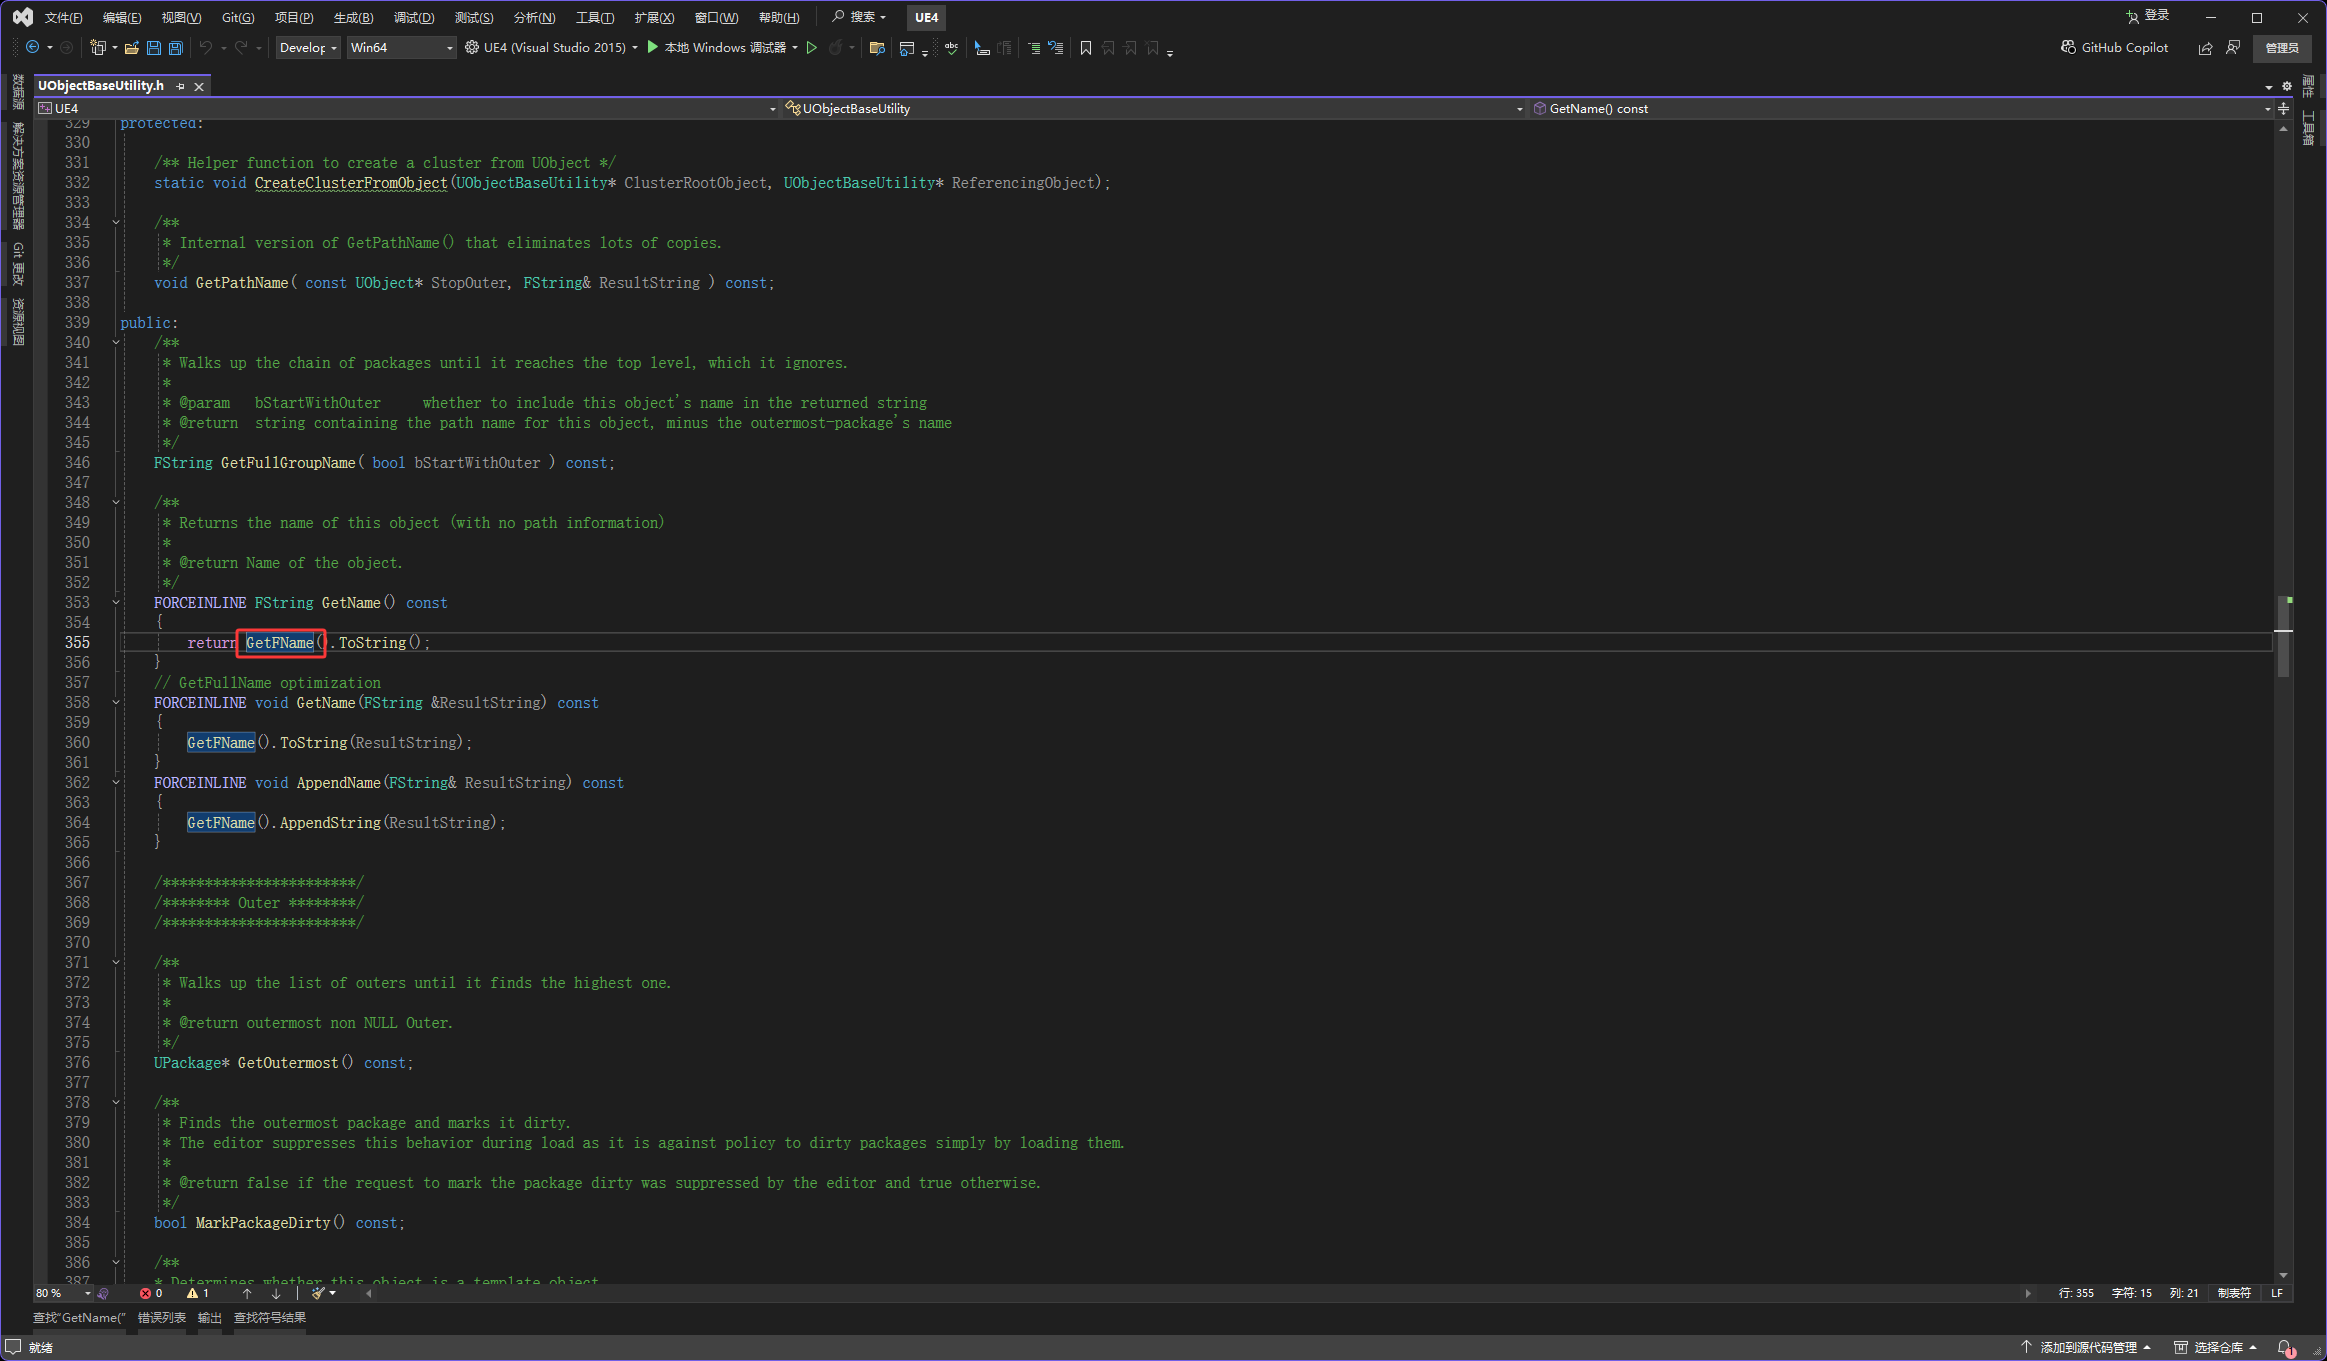Open the Develop configuration dropdown
Viewport: 2327px width, 1361px height.
(333, 48)
